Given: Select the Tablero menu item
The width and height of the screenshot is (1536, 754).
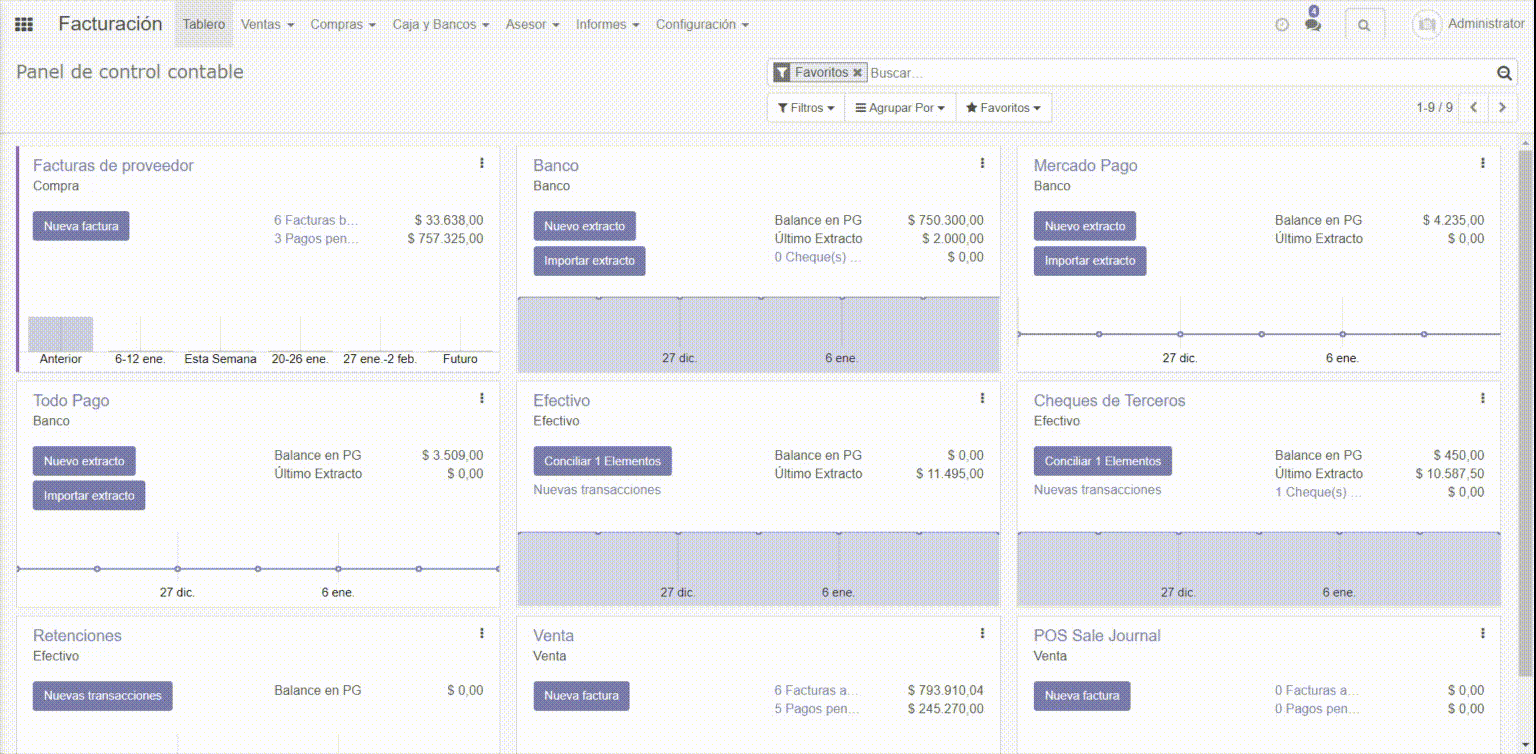Looking at the screenshot, I should [x=204, y=24].
